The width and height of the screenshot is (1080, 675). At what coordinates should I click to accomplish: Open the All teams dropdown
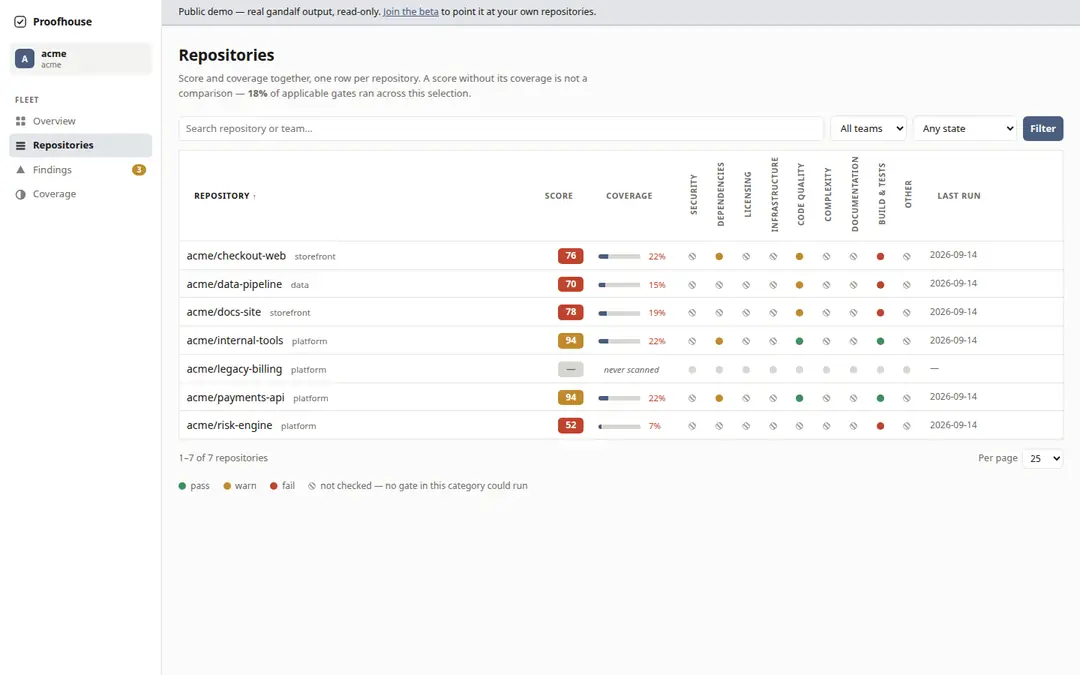[868, 128]
